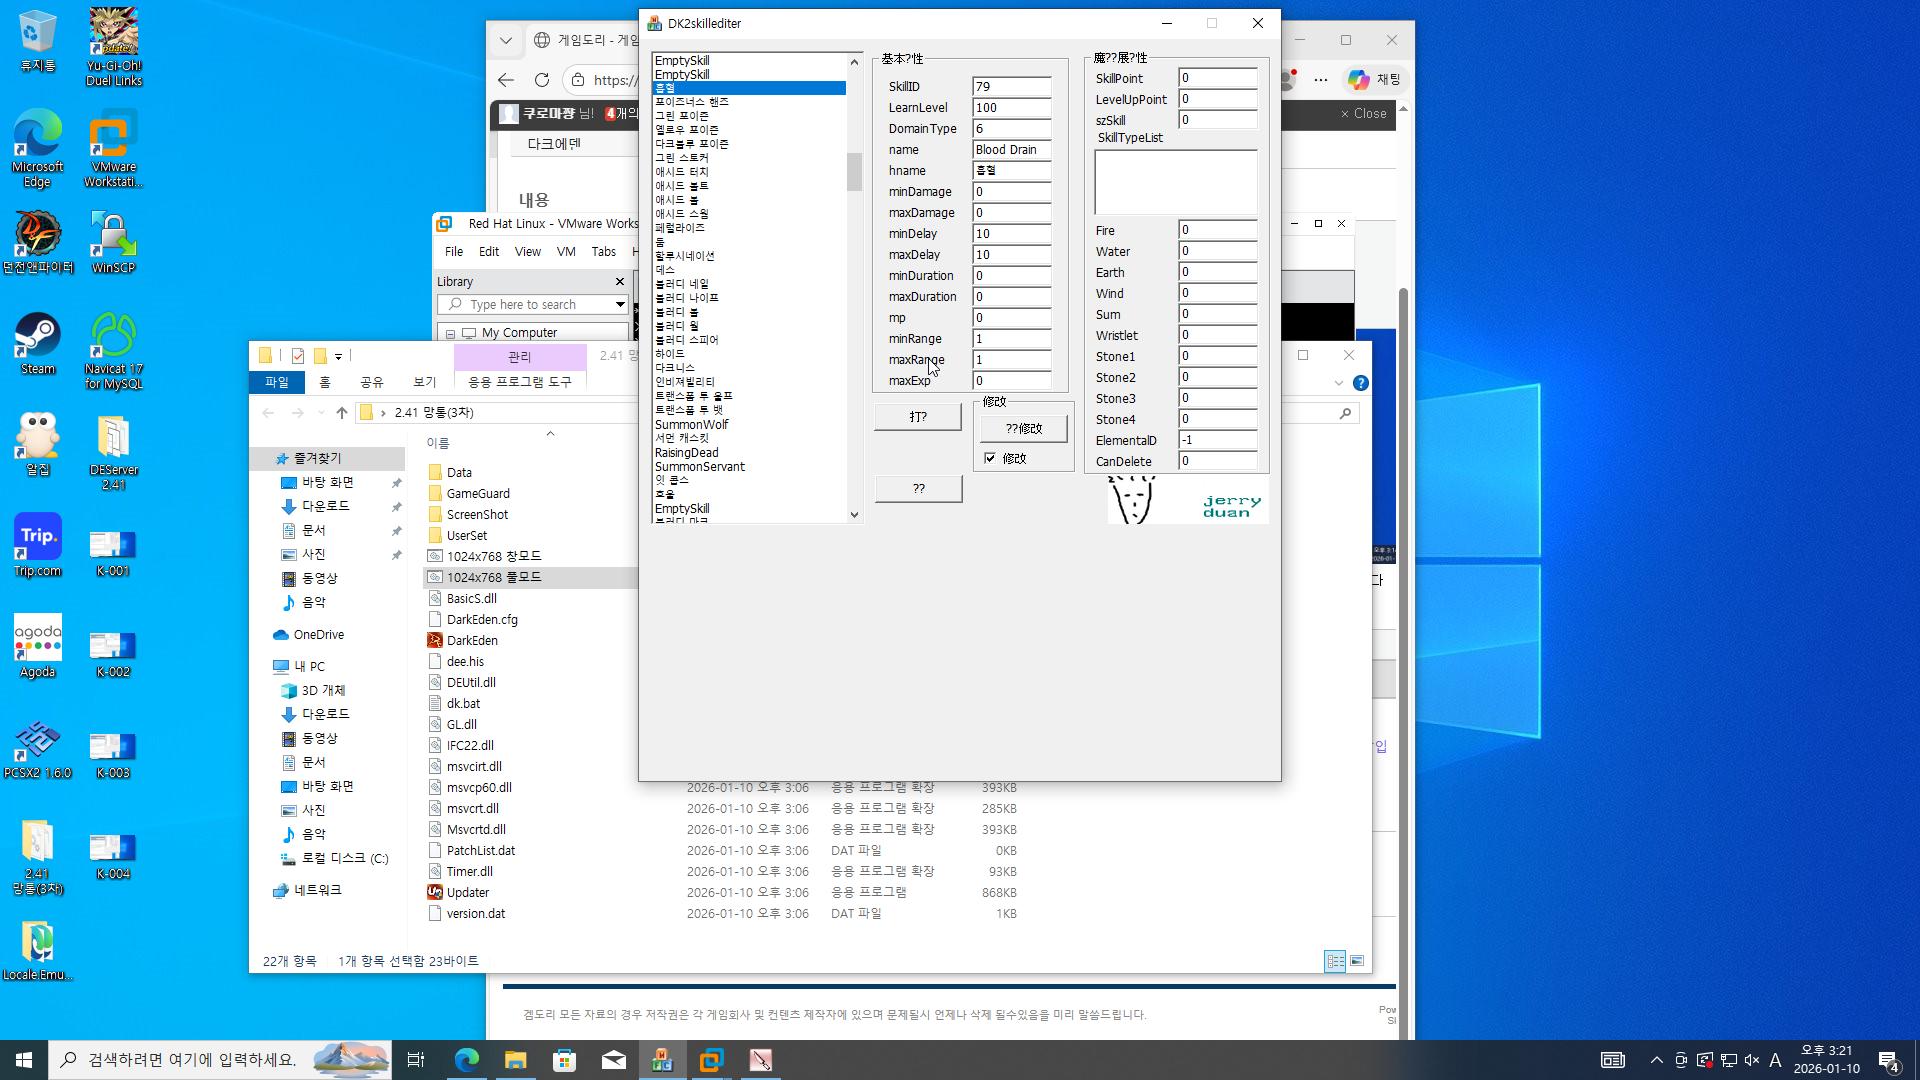Select 블러디 나이프 in skill list
The height and width of the screenshot is (1080, 1920).
point(686,298)
